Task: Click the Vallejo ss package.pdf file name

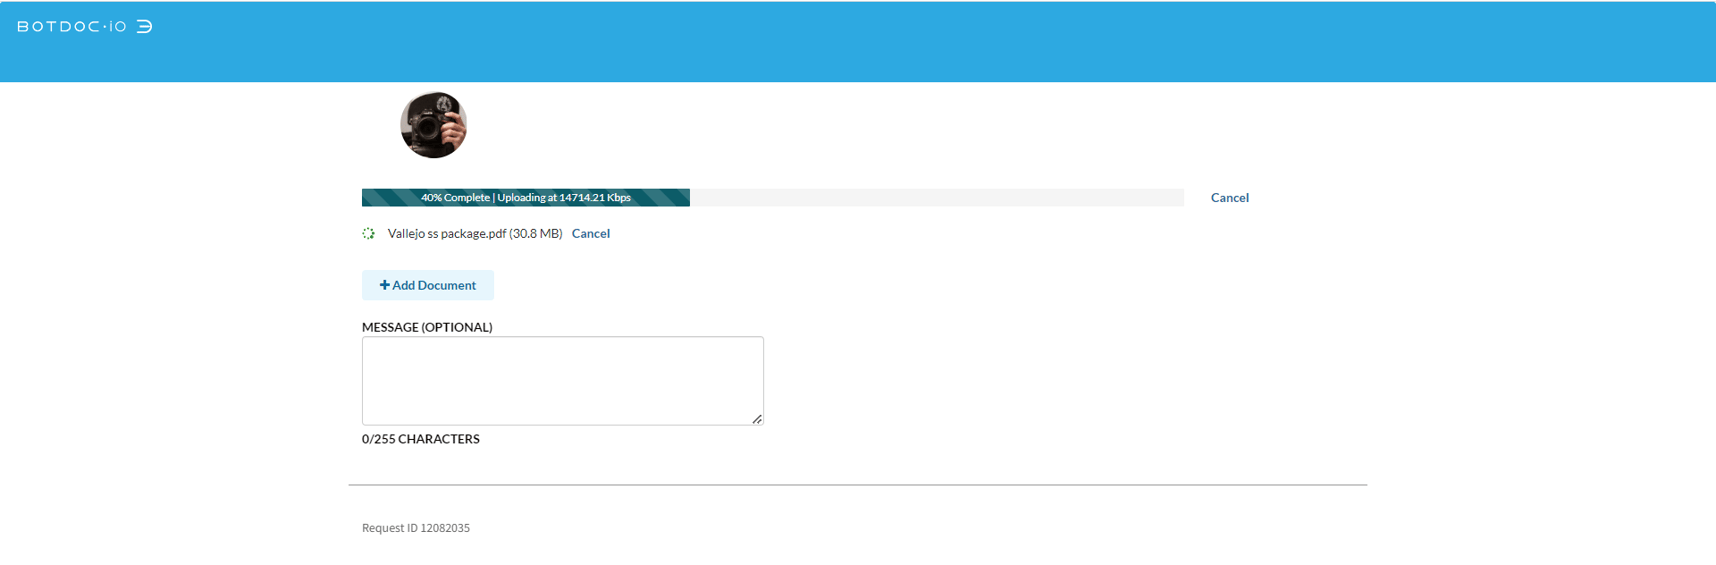Action: (x=475, y=234)
